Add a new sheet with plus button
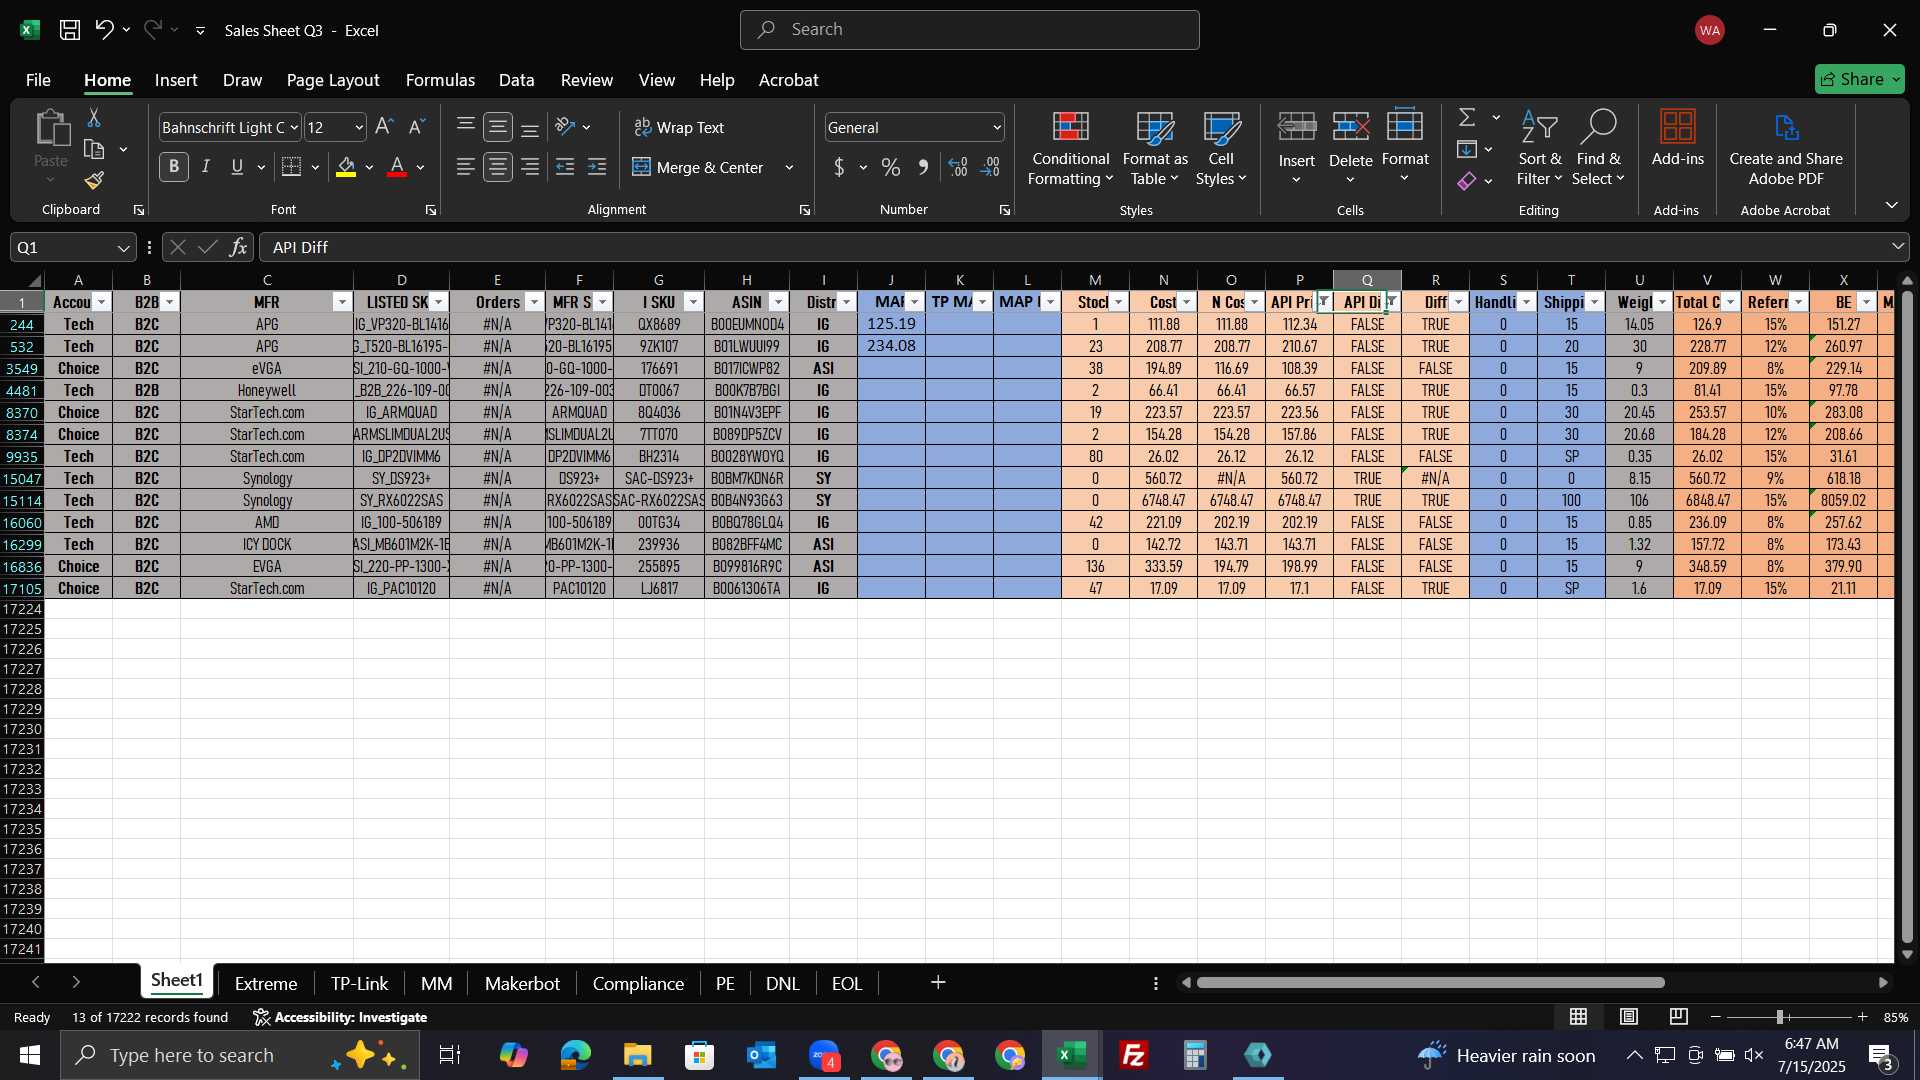Image resolution: width=1920 pixels, height=1080 pixels. tap(938, 983)
